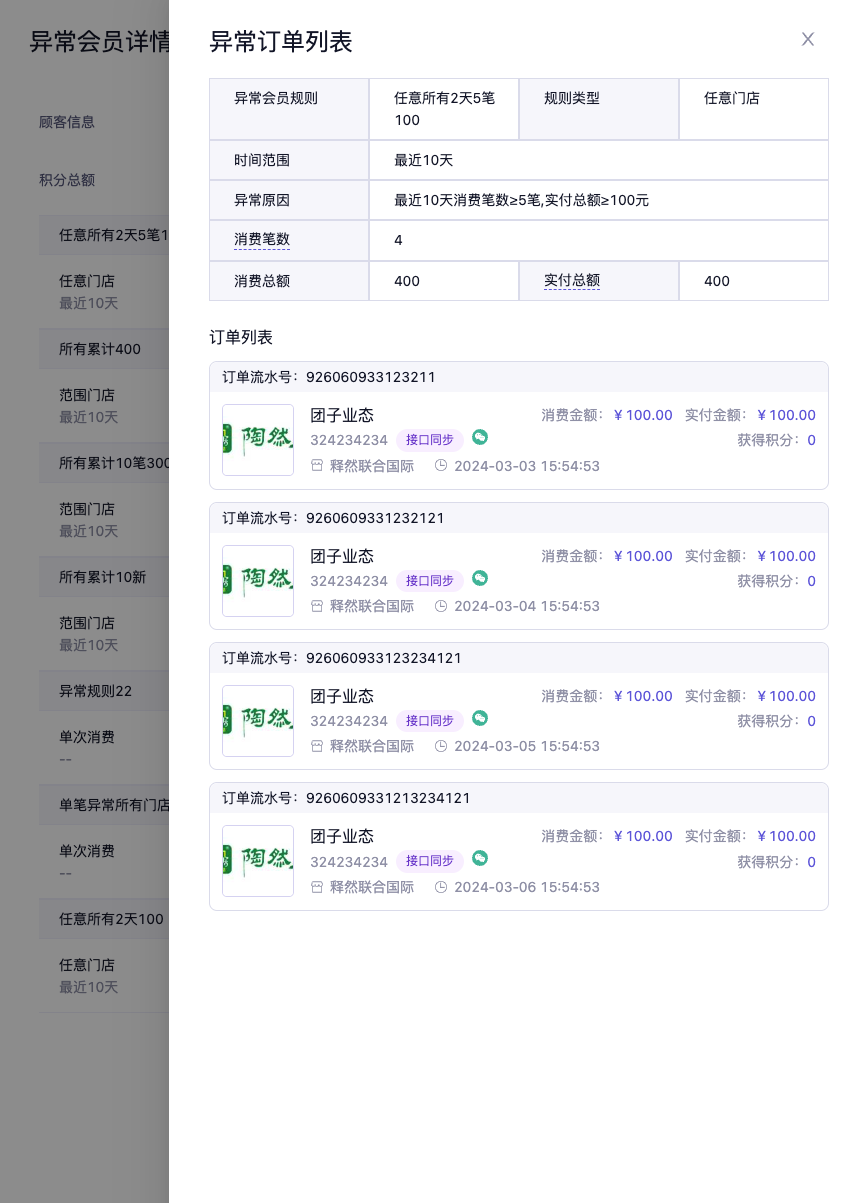The height and width of the screenshot is (1203, 861).
Task: Click 接口同步 tag on the 2024-03-03 order
Action: pos(429,440)
